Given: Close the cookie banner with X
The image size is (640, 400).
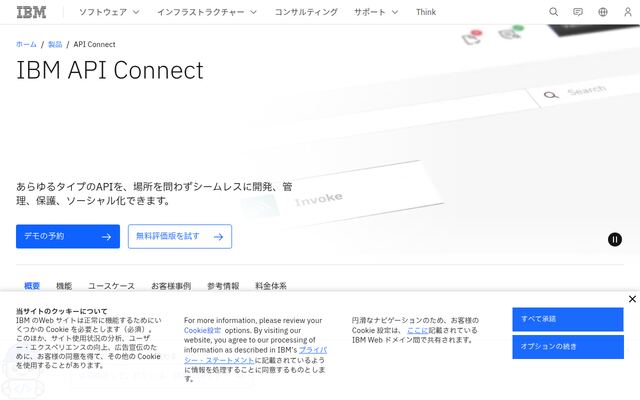Looking at the screenshot, I should [632, 299].
